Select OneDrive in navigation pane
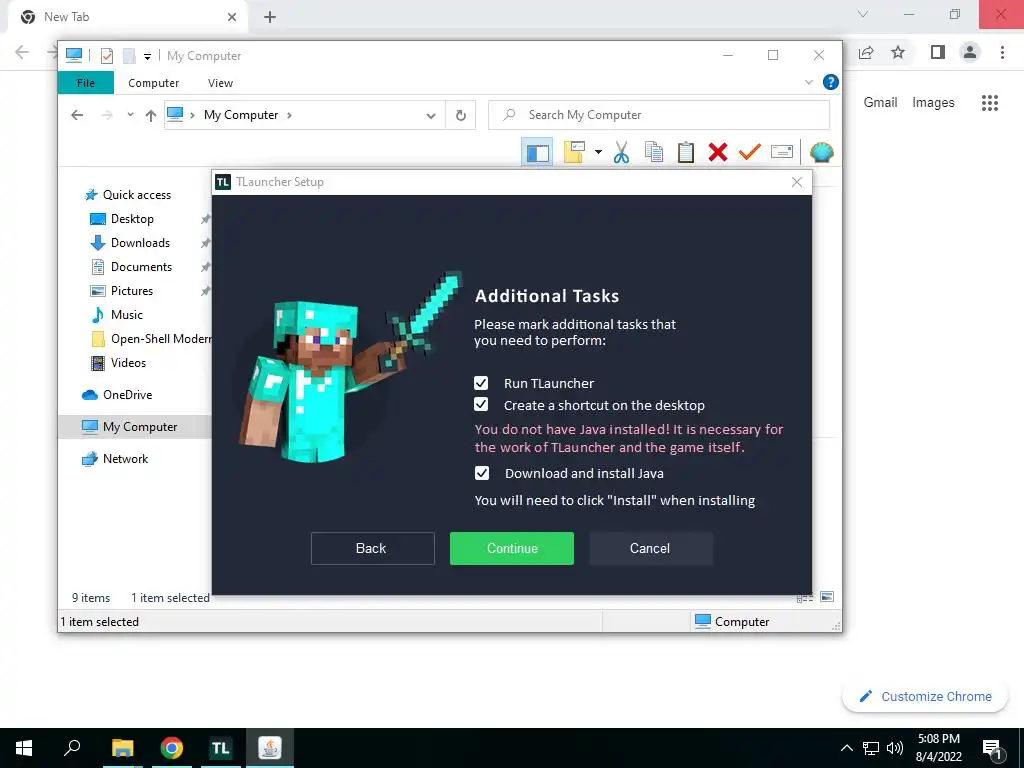This screenshot has height=768, width=1024. [x=127, y=395]
